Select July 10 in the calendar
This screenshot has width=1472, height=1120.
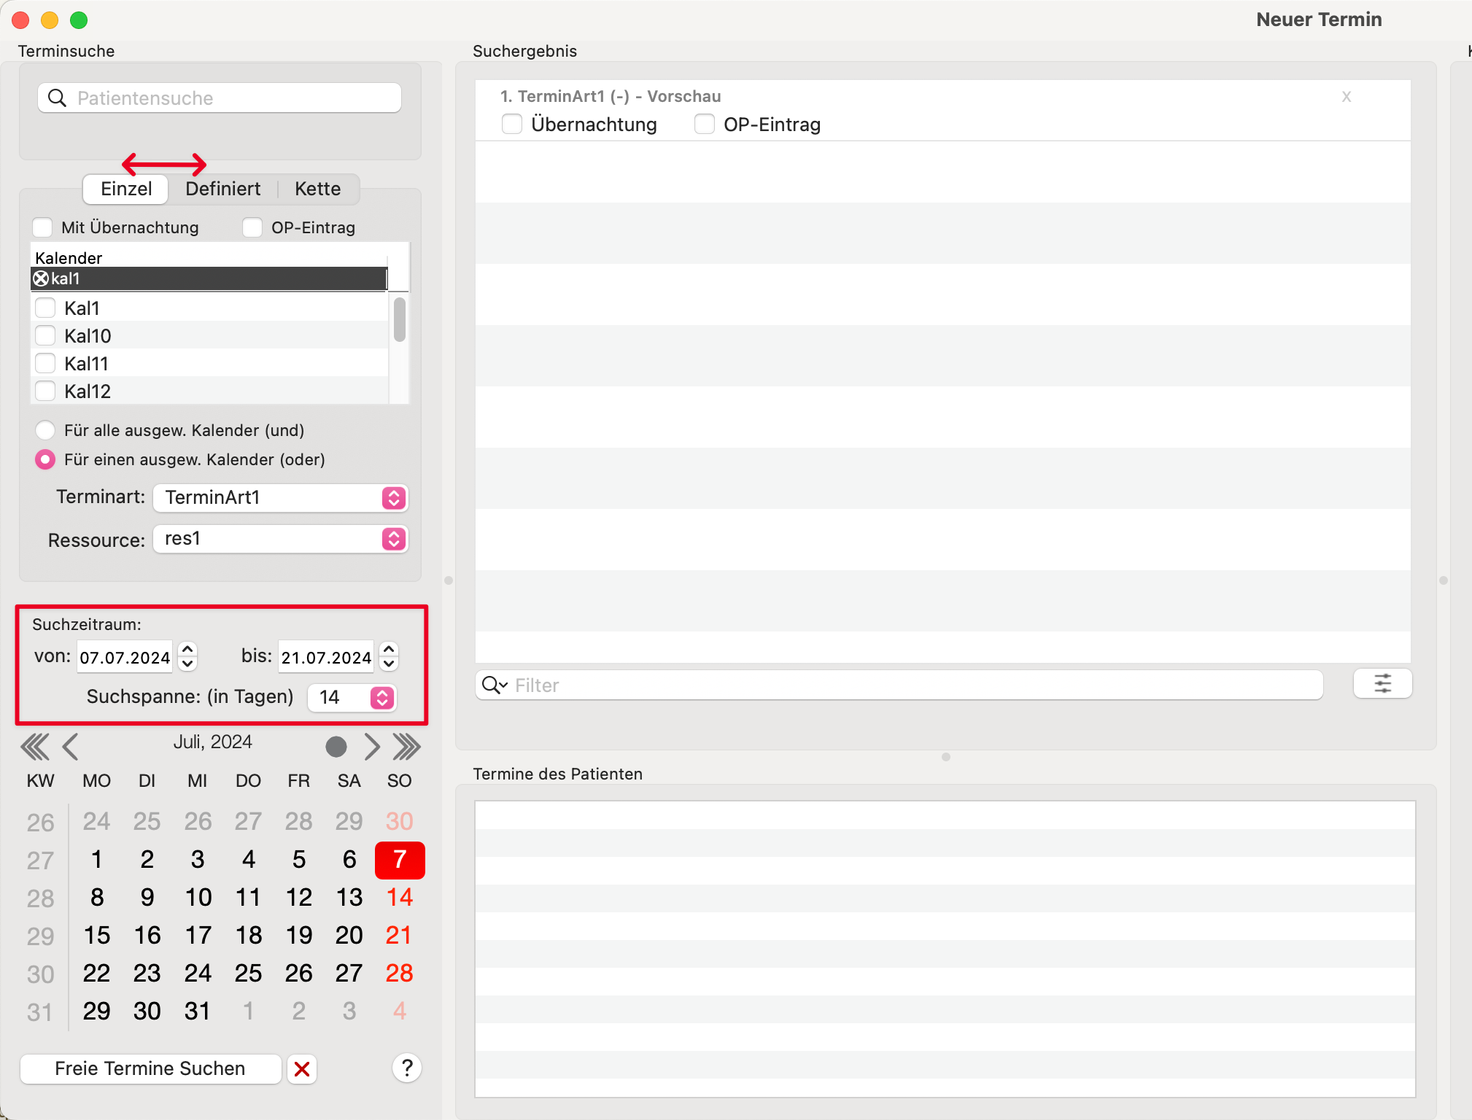coord(198,898)
